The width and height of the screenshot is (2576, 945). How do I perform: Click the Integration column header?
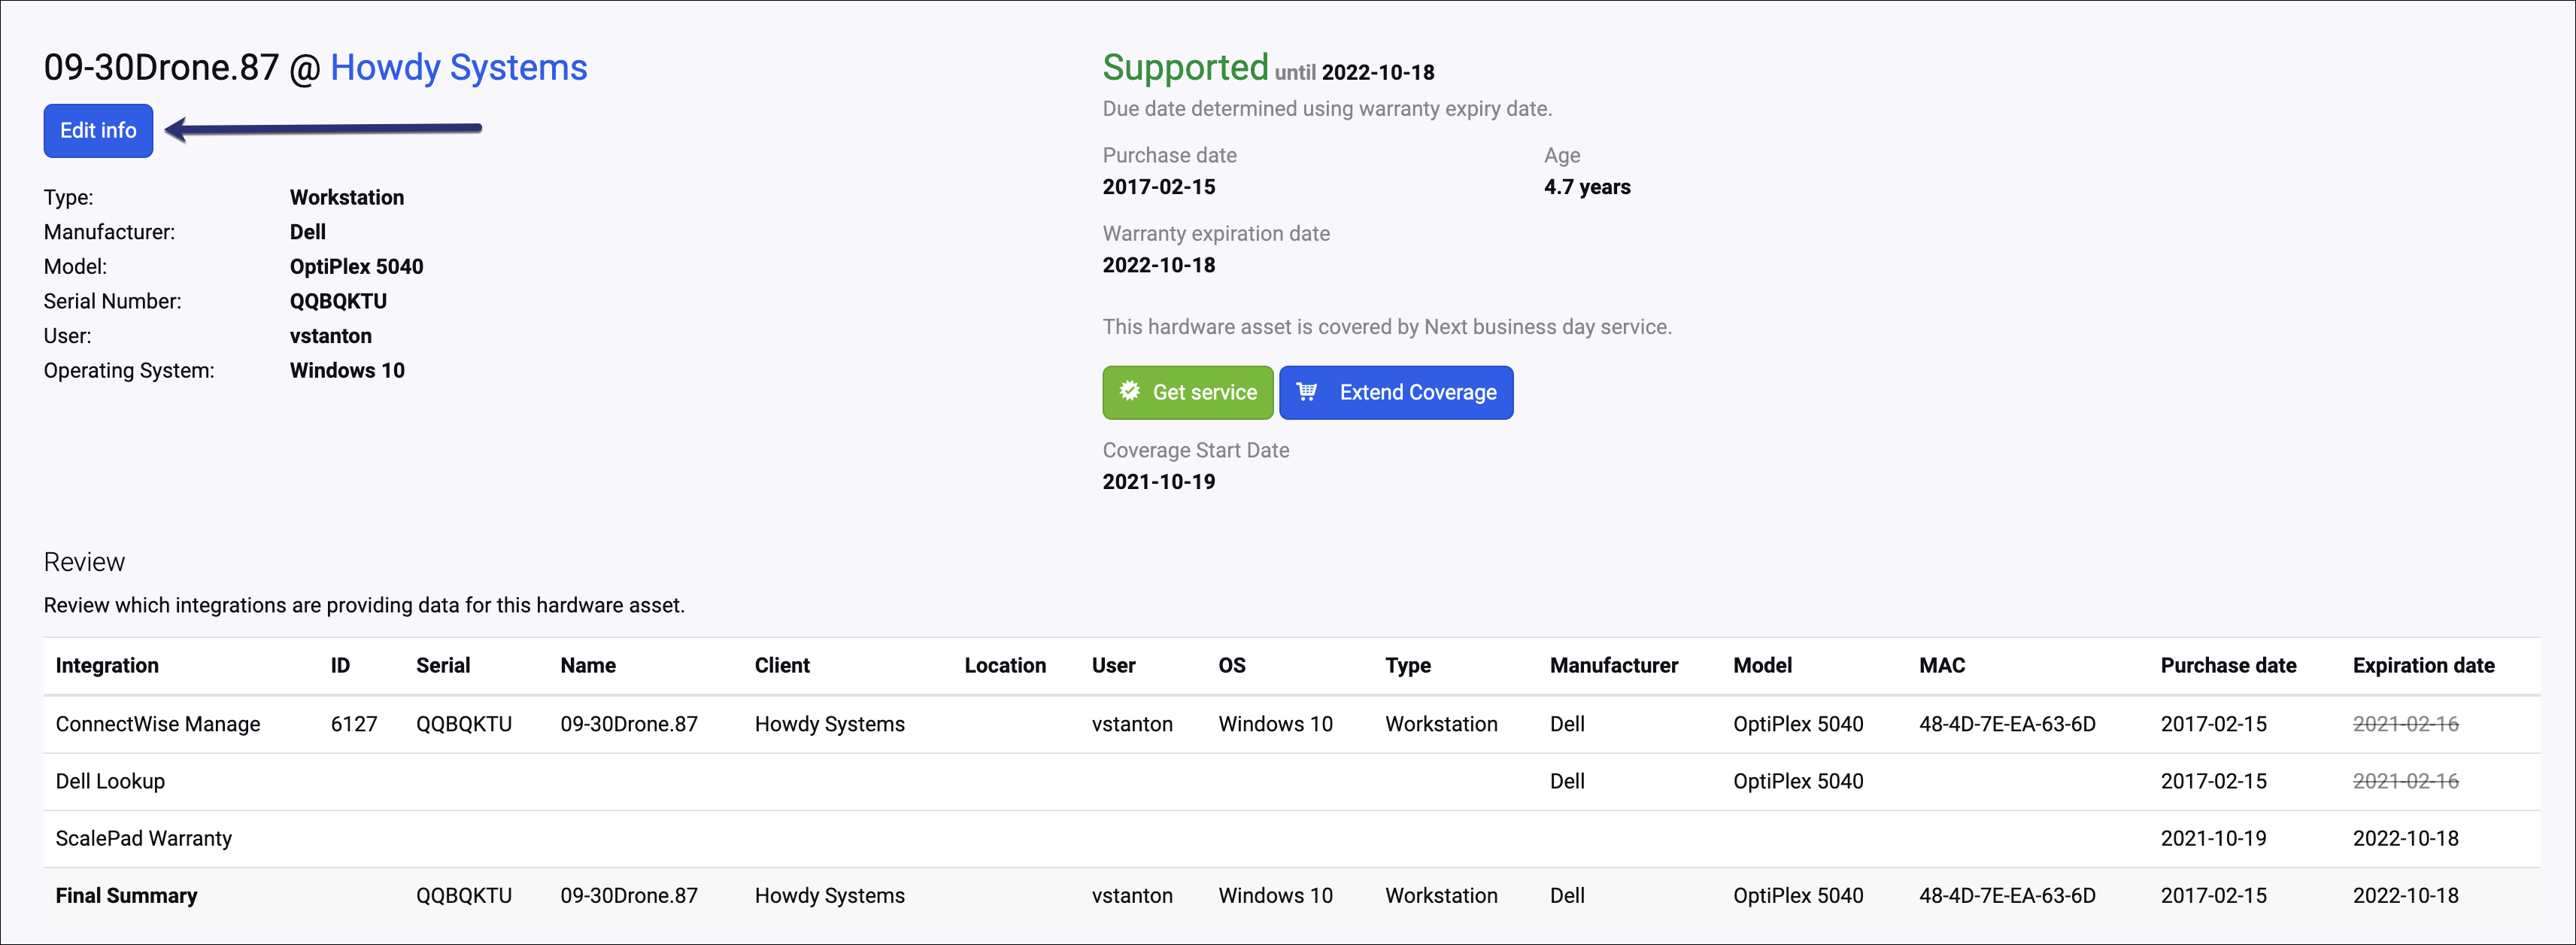107,665
